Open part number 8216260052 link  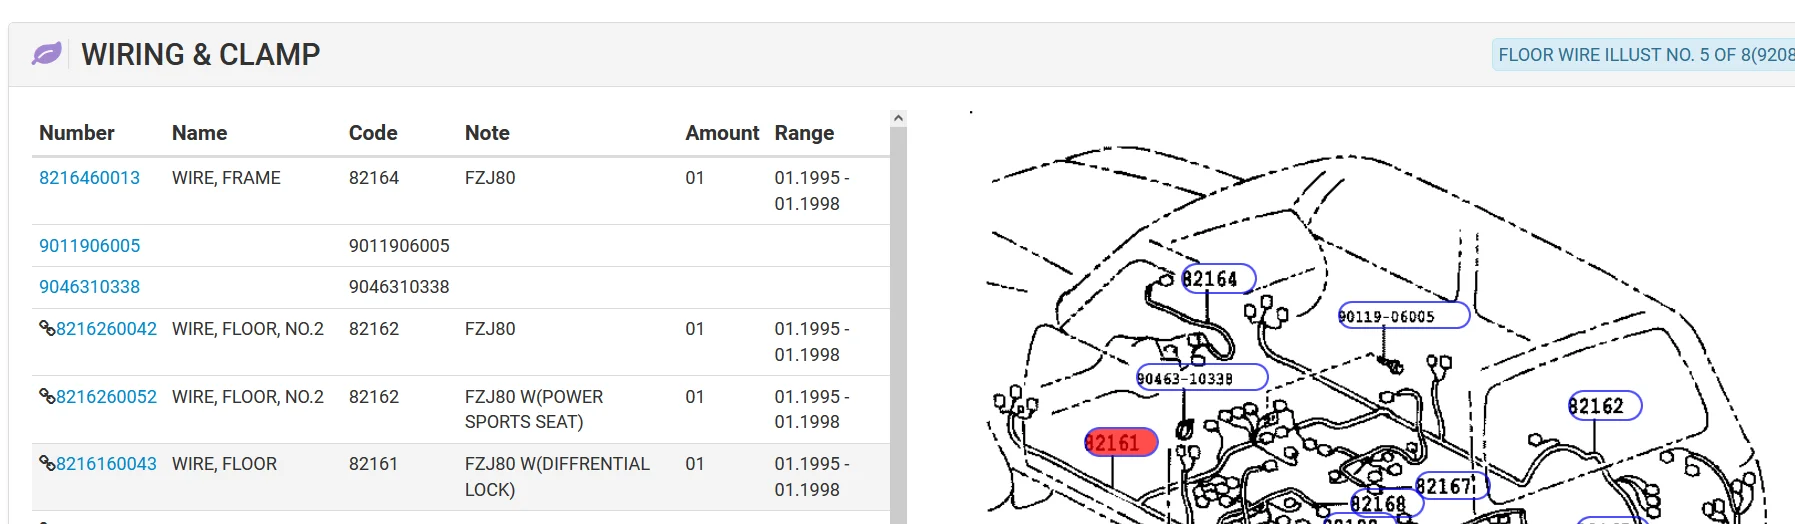[x=106, y=397]
